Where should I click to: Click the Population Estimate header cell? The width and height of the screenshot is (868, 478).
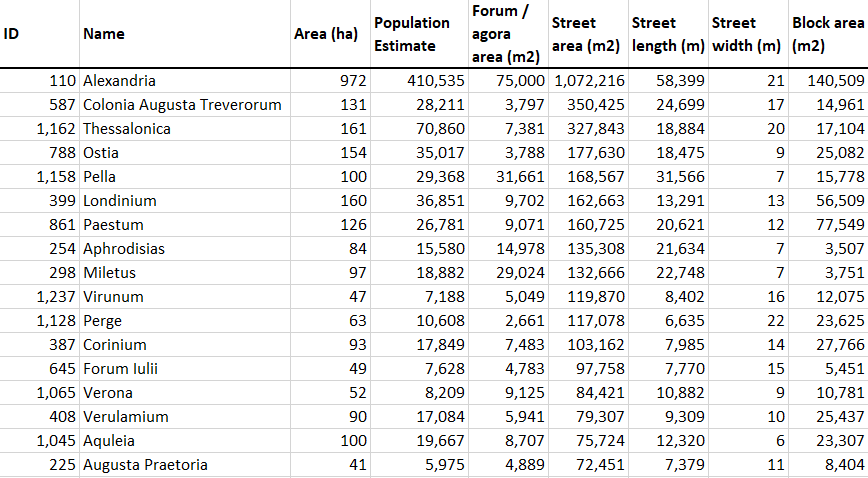point(419,34)
